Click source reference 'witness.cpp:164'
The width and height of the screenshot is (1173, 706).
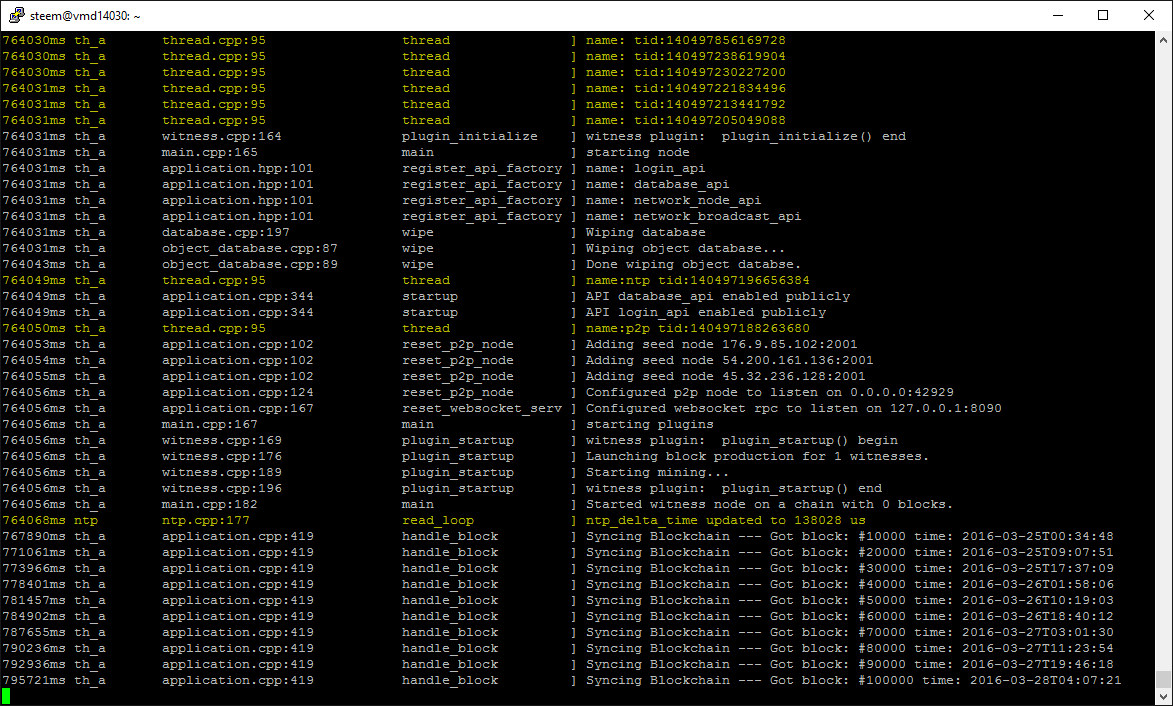coord(222,137)
